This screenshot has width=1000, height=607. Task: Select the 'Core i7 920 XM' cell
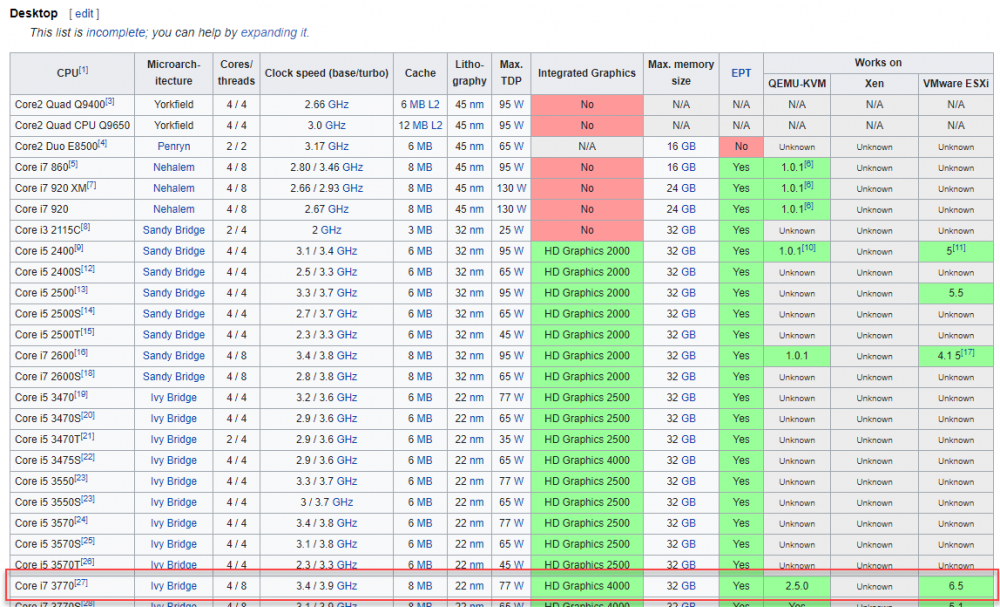[x=72, y=188]
